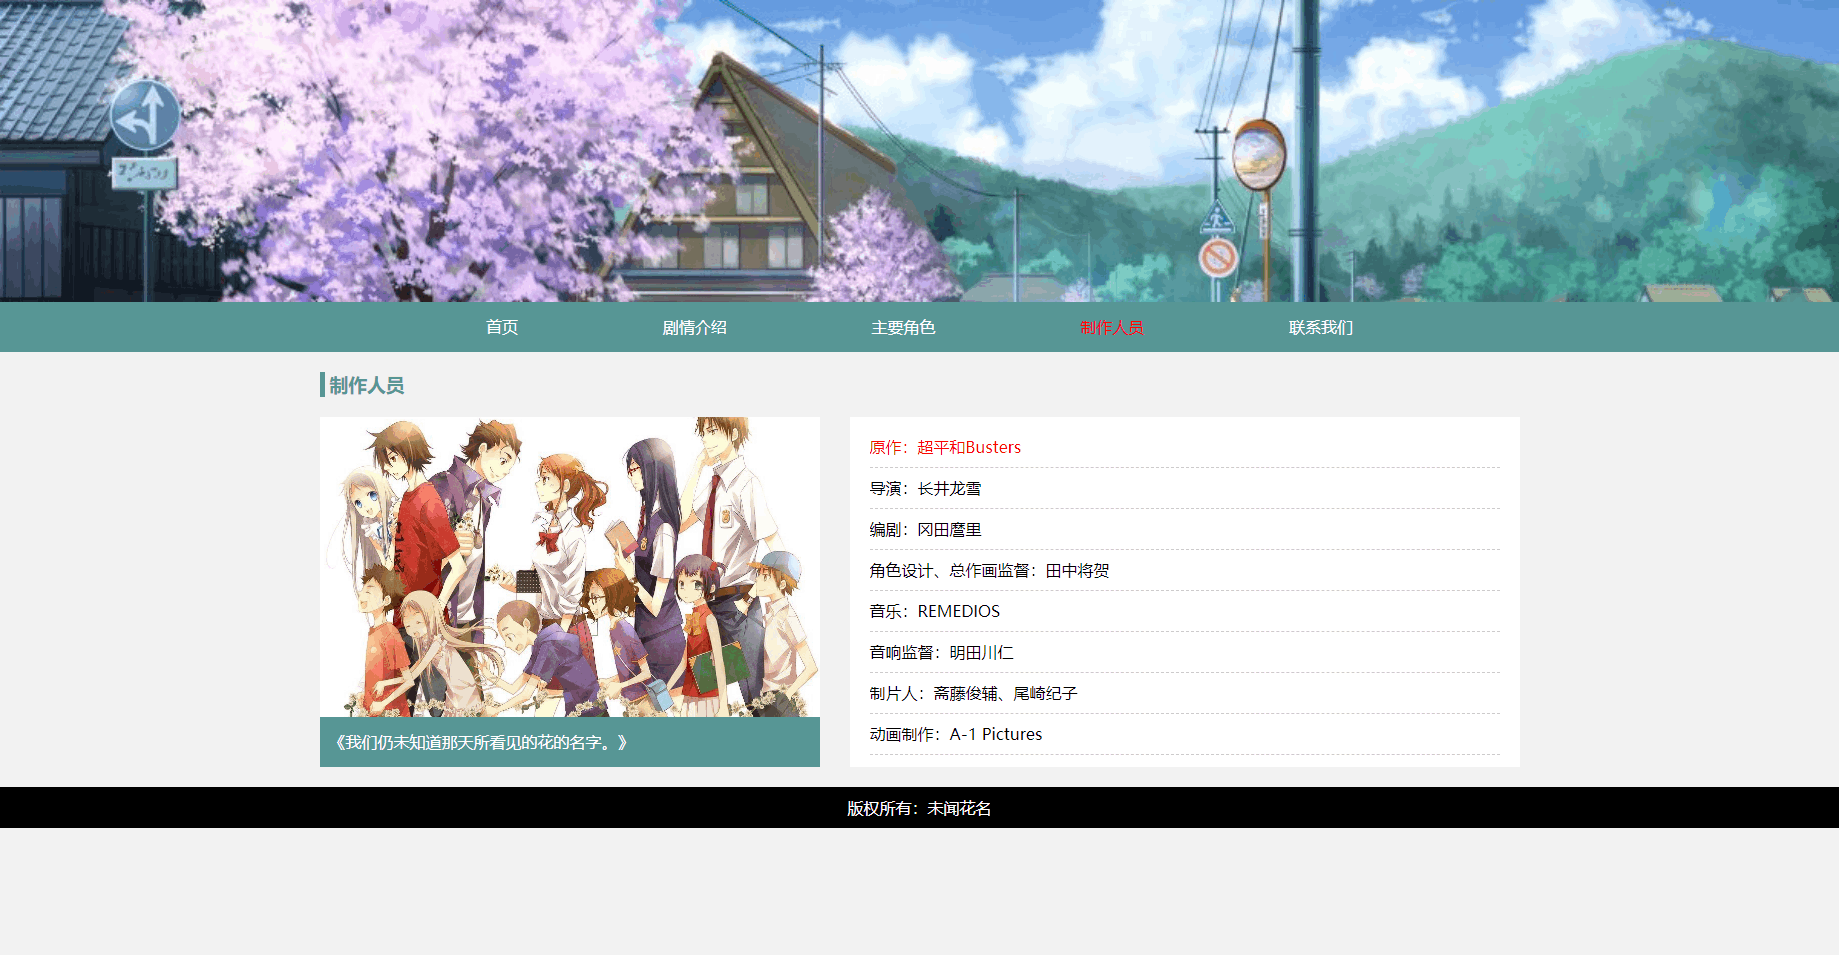This screenshot has width=1839, height=955.
Task: Open the 首页 navigation link
Action: (502, 327)
